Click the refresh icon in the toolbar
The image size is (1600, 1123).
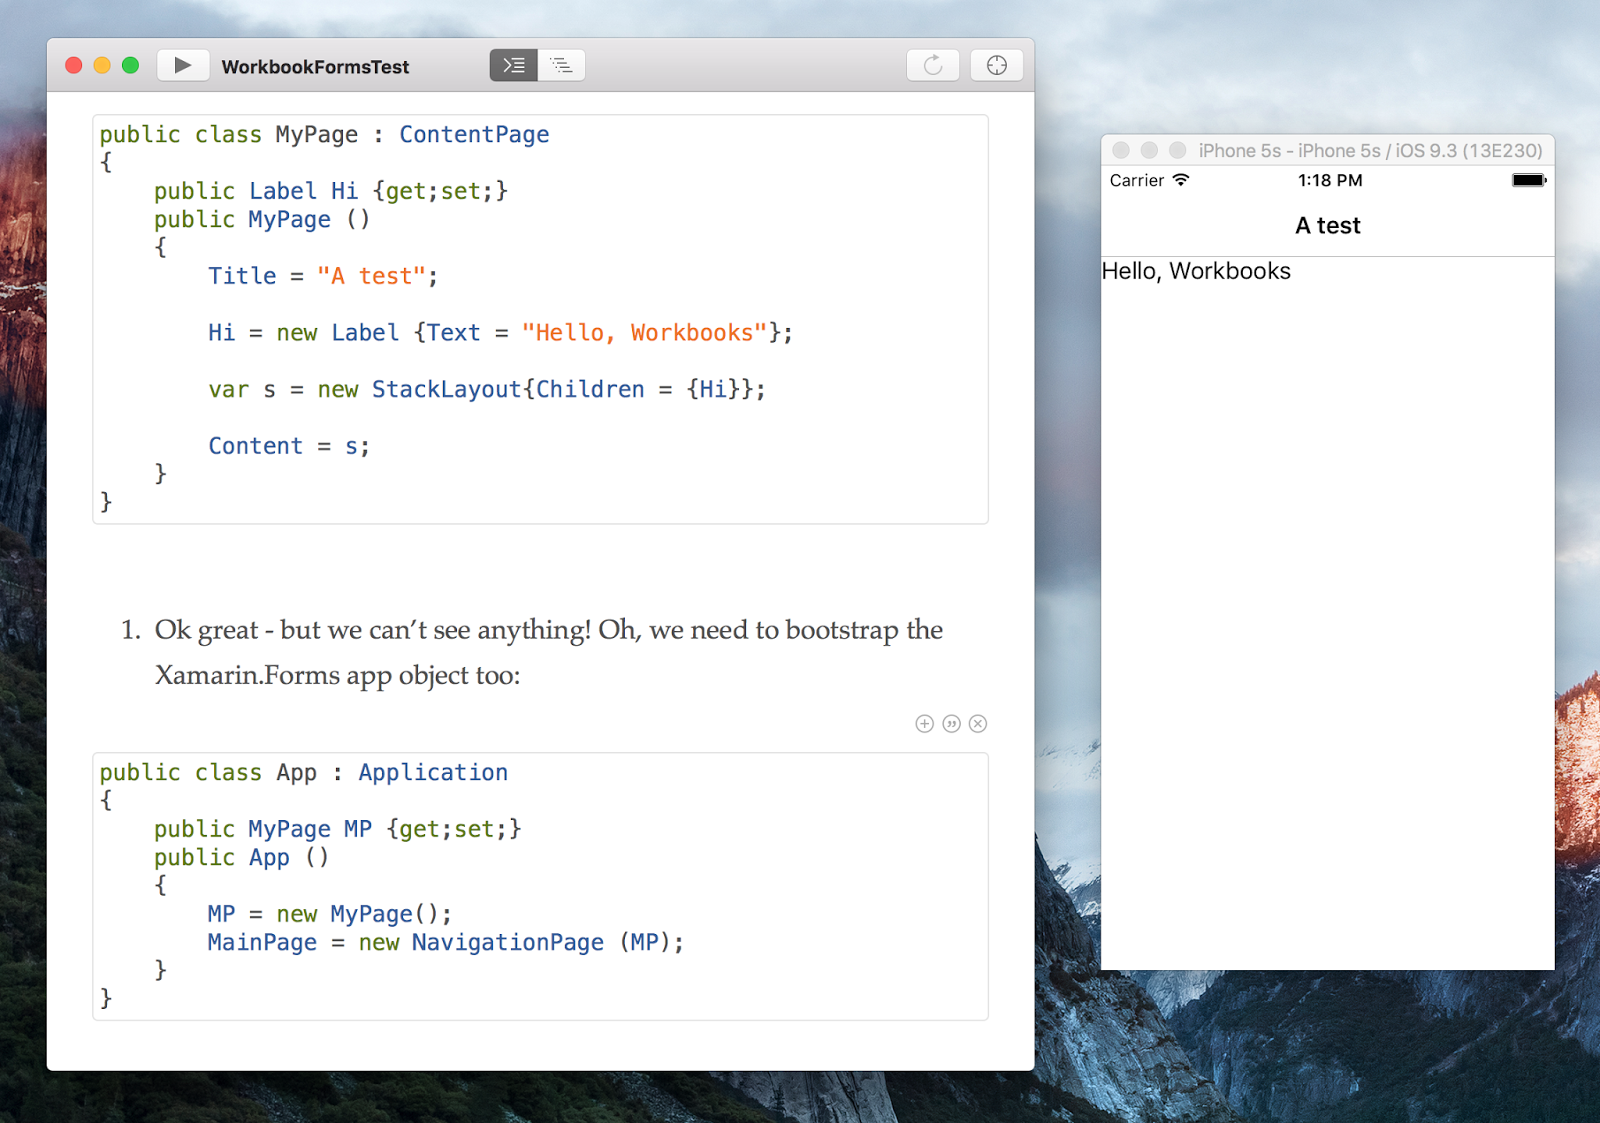click(x=932, y=65)
